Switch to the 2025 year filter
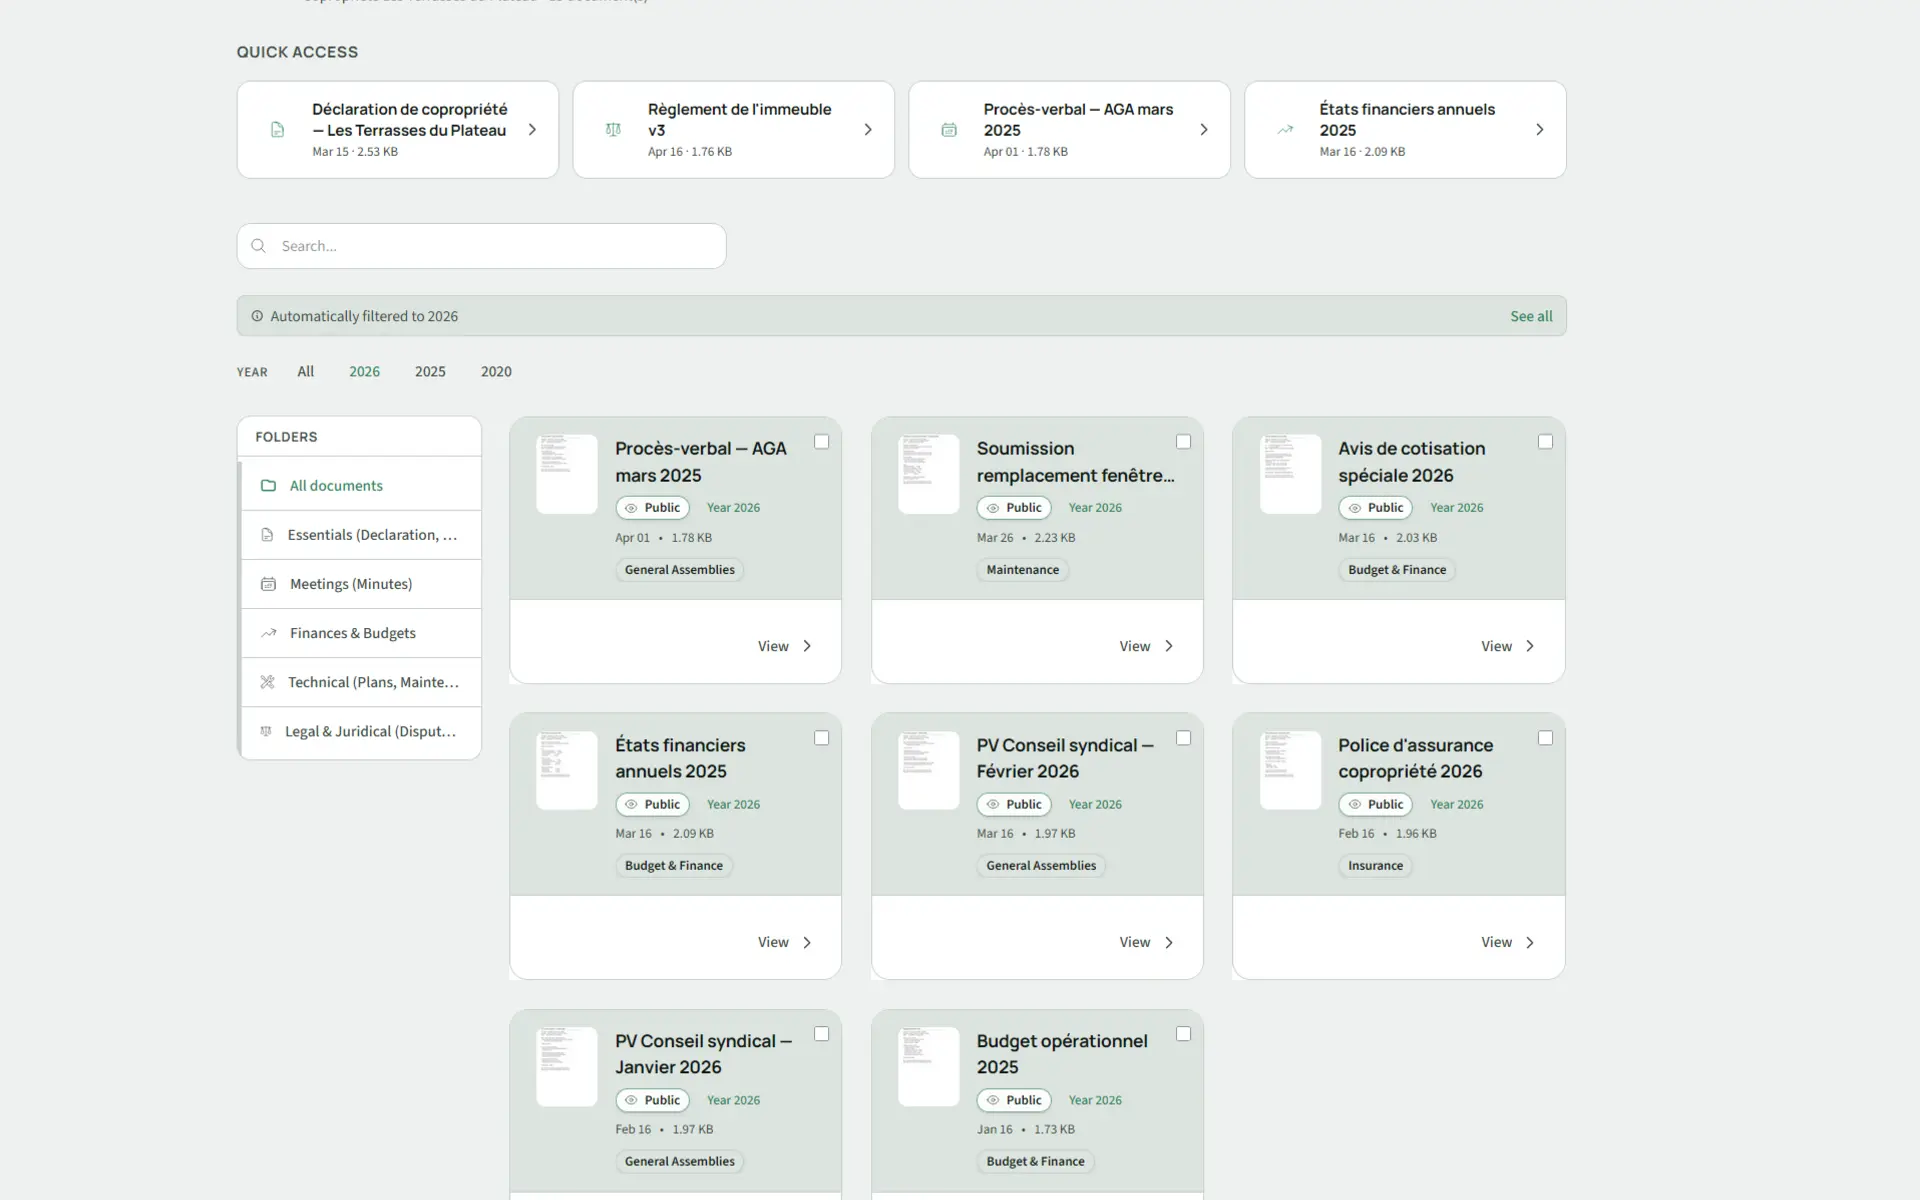The height and width of the screenshot is (1200, 1920). click(430, 371)
